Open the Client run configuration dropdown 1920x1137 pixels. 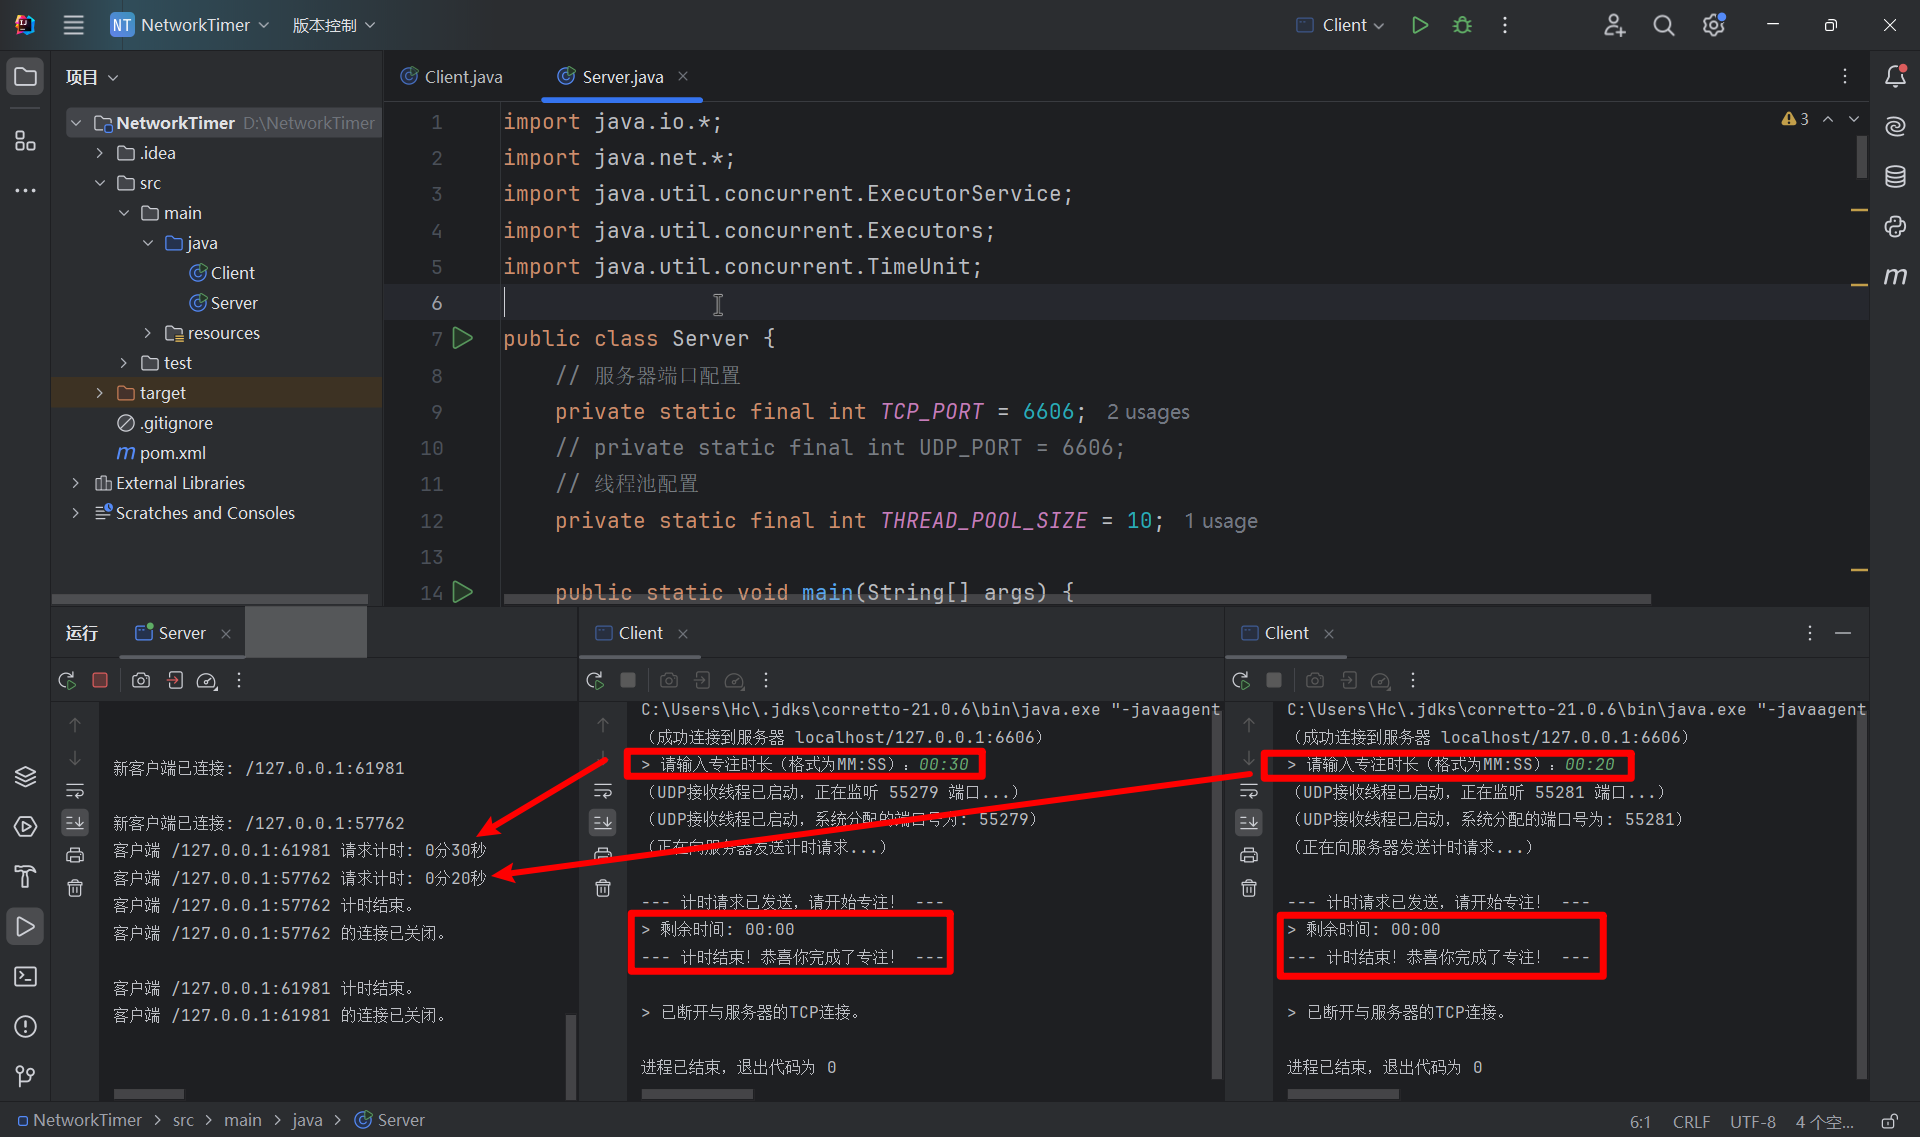point(1340,25)
